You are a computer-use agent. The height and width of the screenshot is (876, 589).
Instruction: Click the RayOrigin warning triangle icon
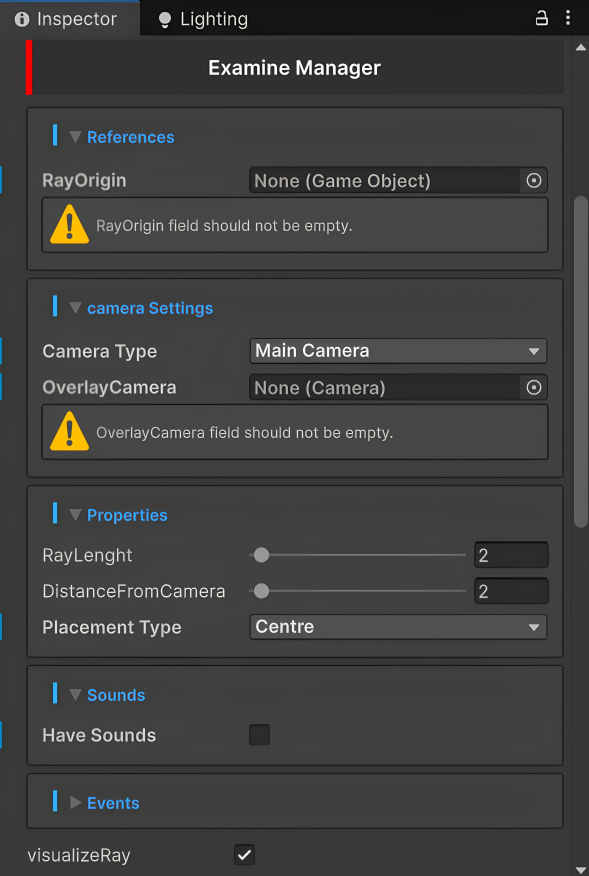[x=69, y=225]
